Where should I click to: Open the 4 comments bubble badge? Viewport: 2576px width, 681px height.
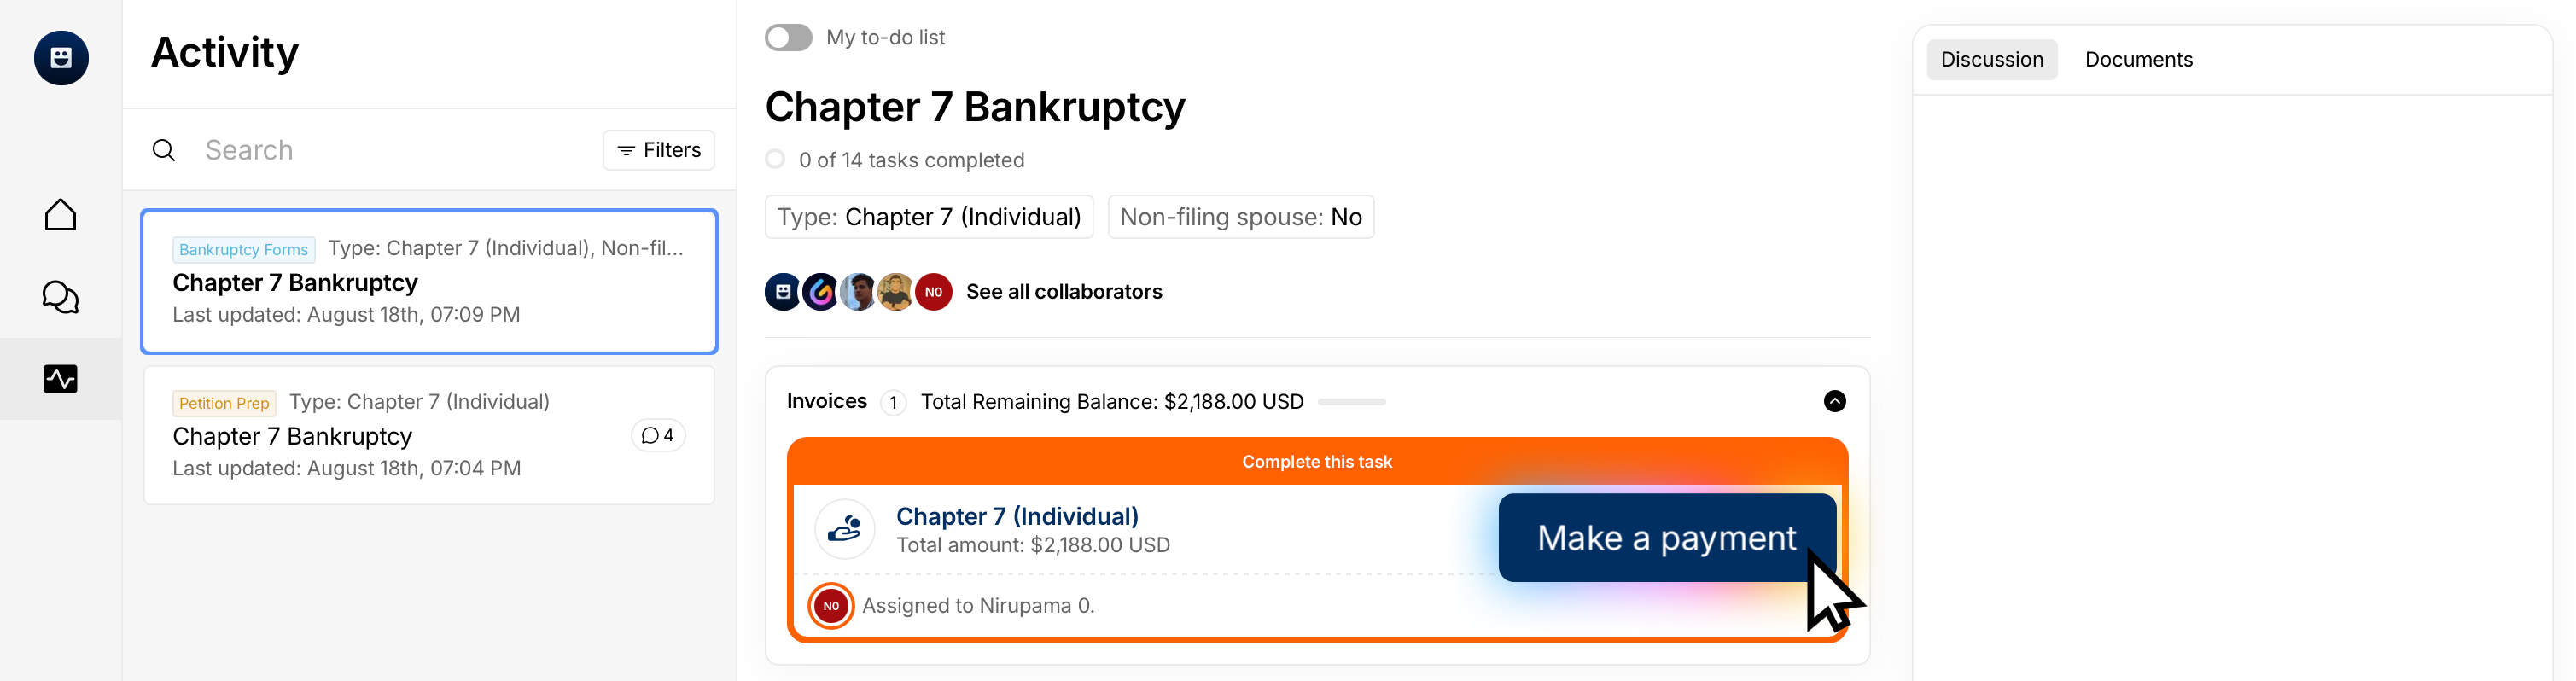[x=658, y=436]
